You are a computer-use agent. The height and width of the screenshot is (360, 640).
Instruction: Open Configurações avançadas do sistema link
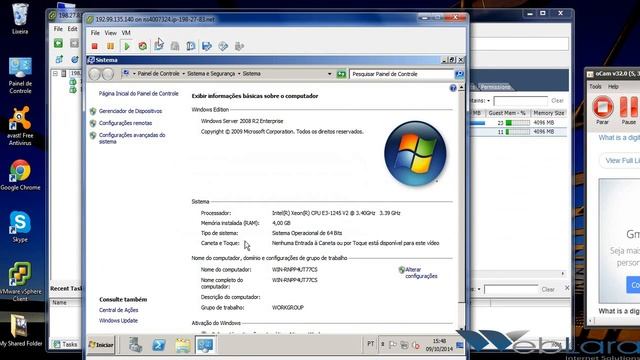tap(132, 138)
